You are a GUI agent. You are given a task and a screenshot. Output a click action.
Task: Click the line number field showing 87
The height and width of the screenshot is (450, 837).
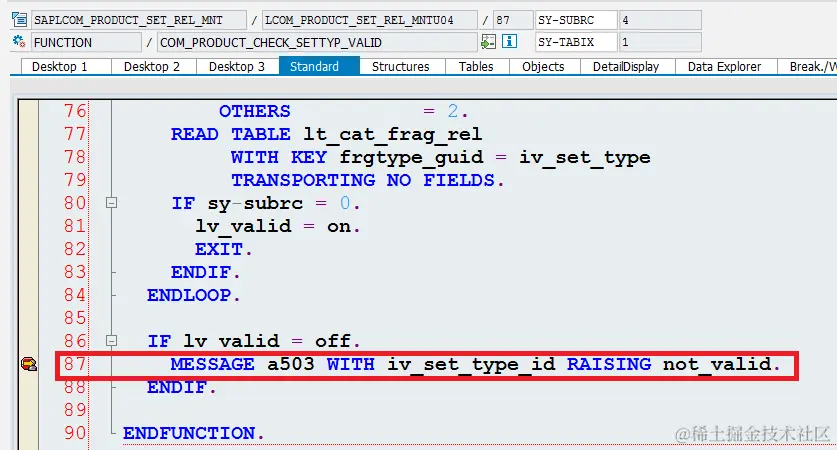point(512,20)
